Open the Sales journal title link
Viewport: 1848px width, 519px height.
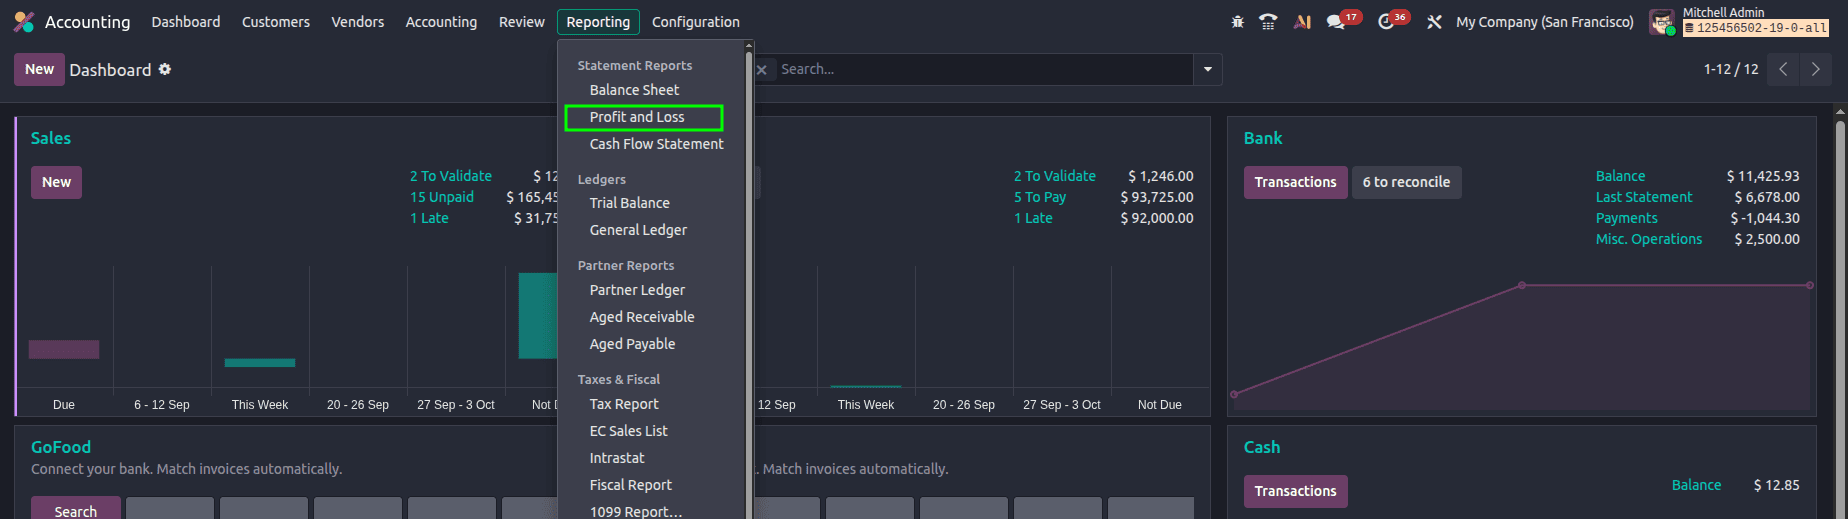tap(51, 138)
